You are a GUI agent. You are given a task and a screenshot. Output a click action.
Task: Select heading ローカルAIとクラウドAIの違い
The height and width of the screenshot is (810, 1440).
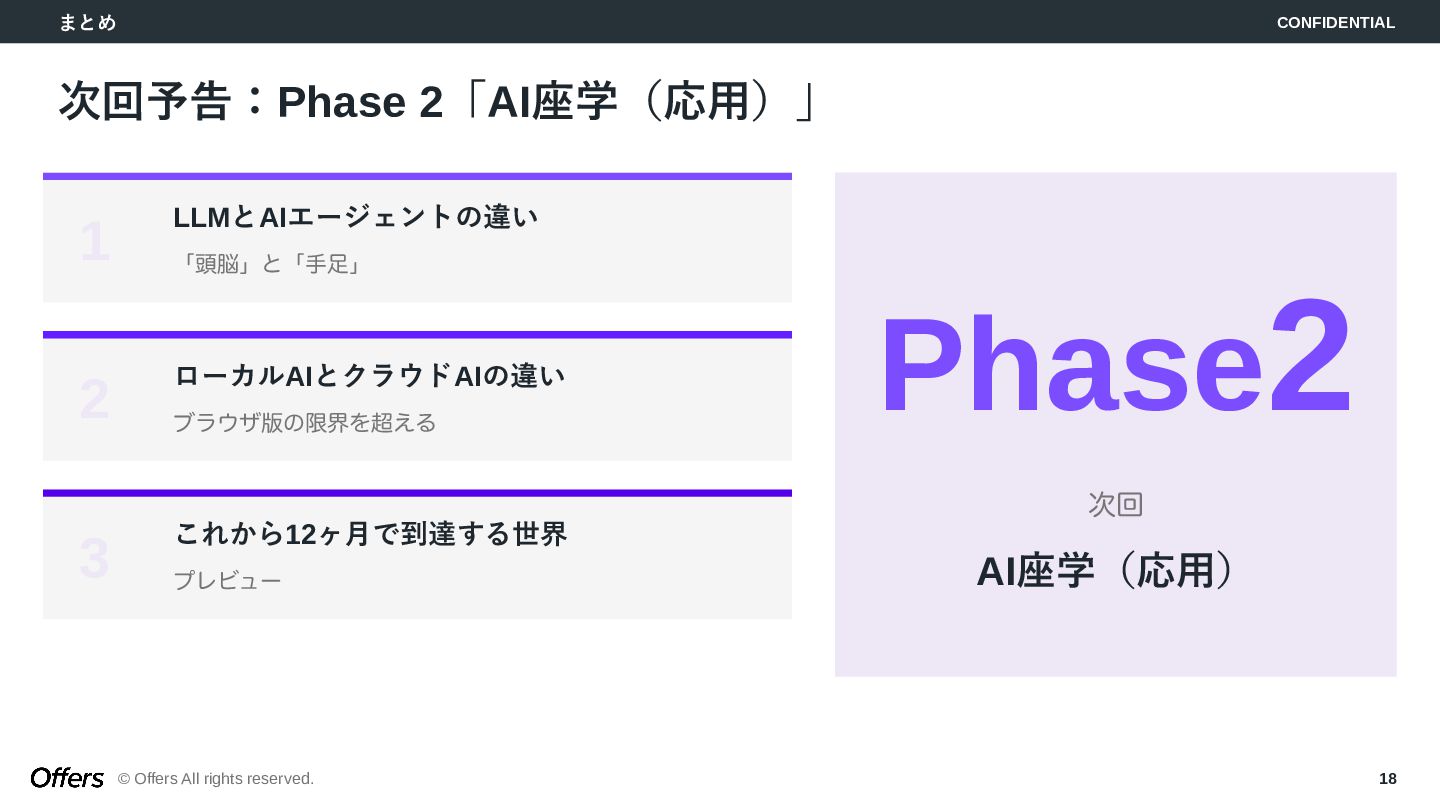point(370,376)
